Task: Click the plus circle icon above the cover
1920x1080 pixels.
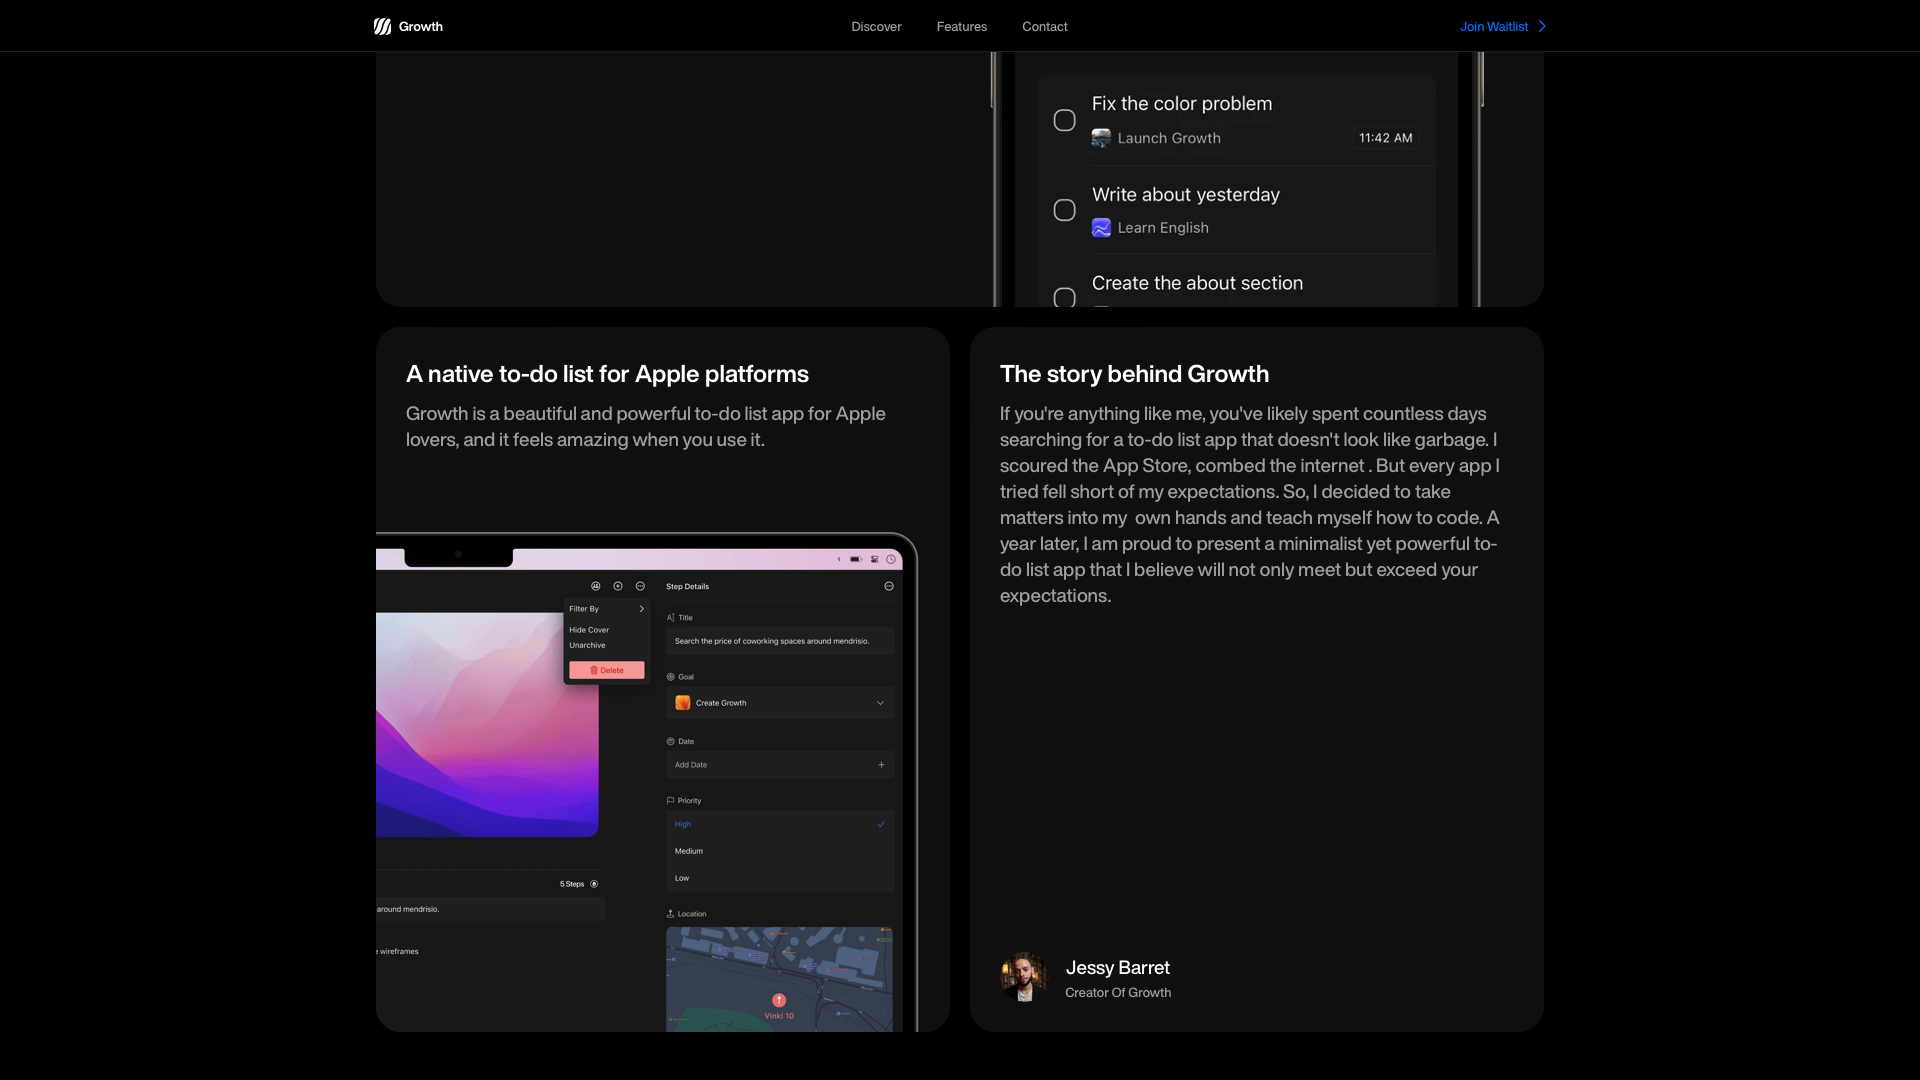Action: click(x=618, y=586)
